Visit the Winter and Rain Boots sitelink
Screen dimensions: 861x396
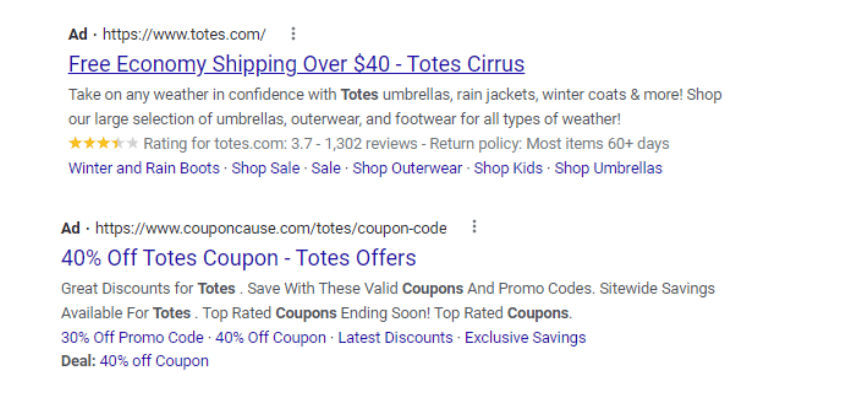[144, 168]
